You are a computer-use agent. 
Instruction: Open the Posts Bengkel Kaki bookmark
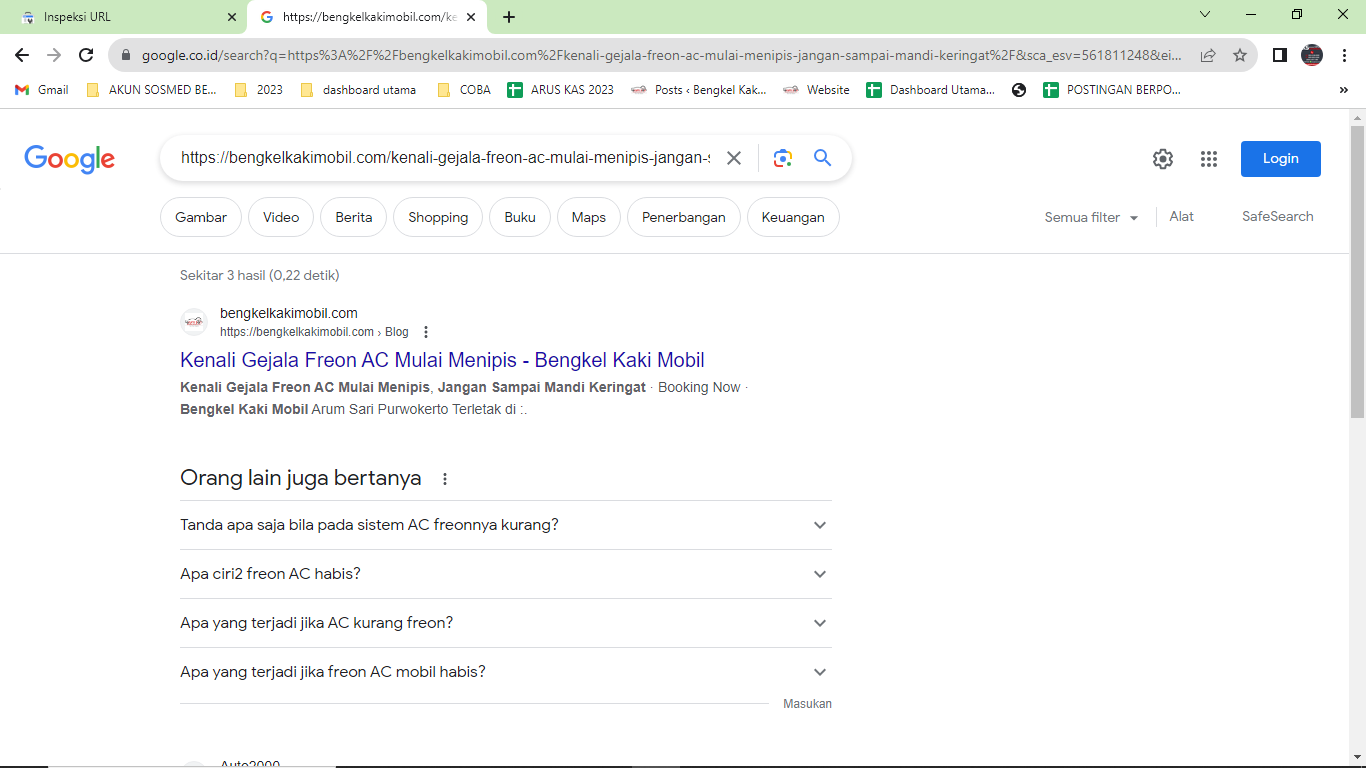point(699,90)
